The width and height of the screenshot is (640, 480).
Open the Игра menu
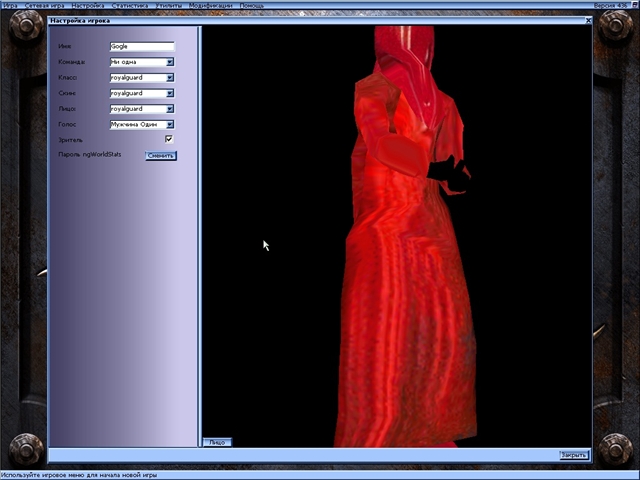10,5
